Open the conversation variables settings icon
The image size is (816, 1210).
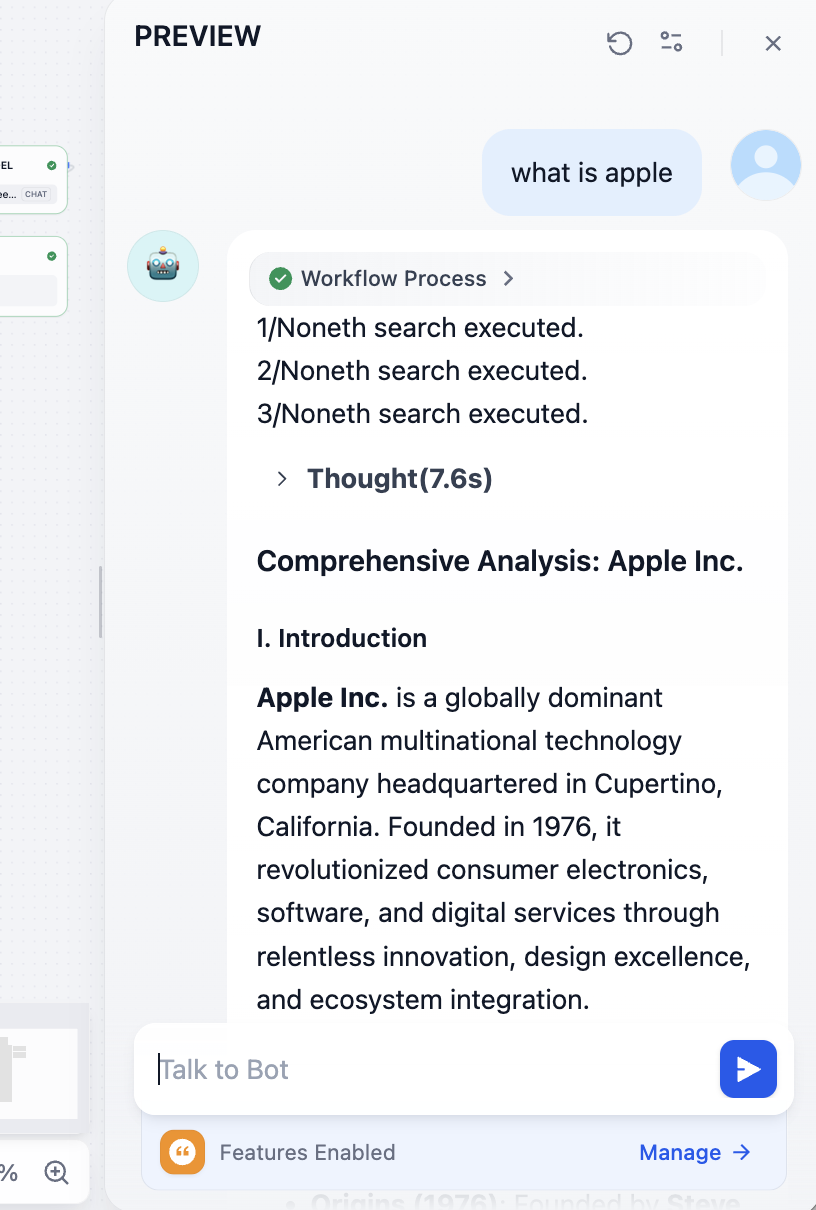click(x=671, y=42)
